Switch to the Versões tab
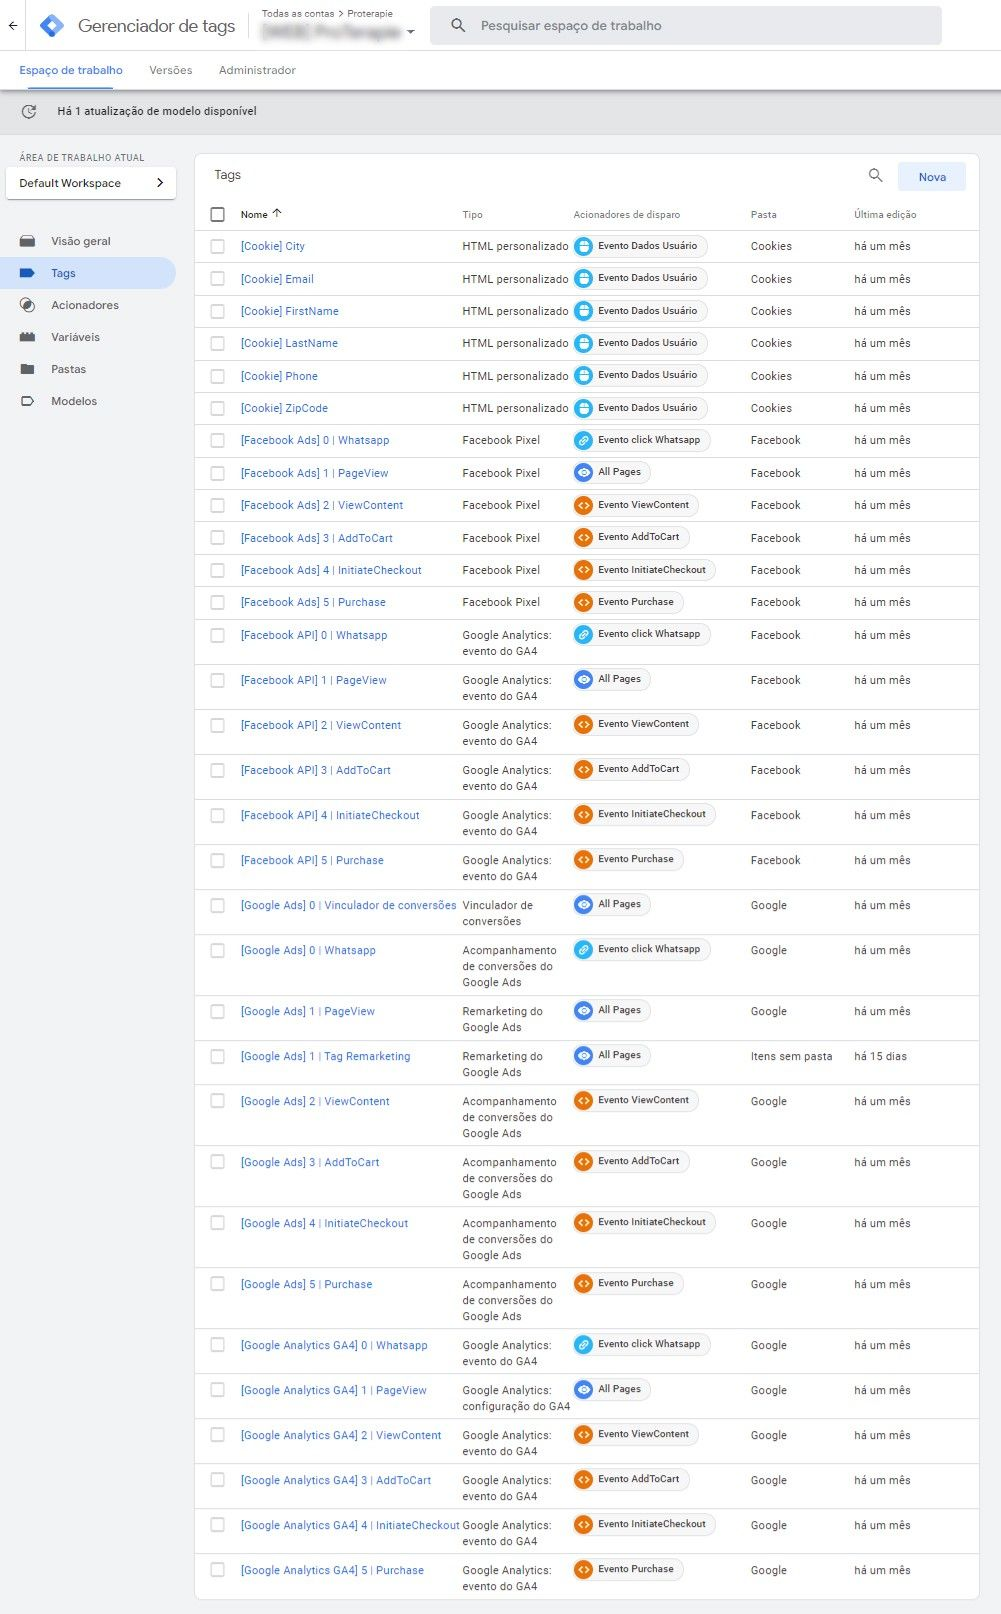 coord(170,71)
